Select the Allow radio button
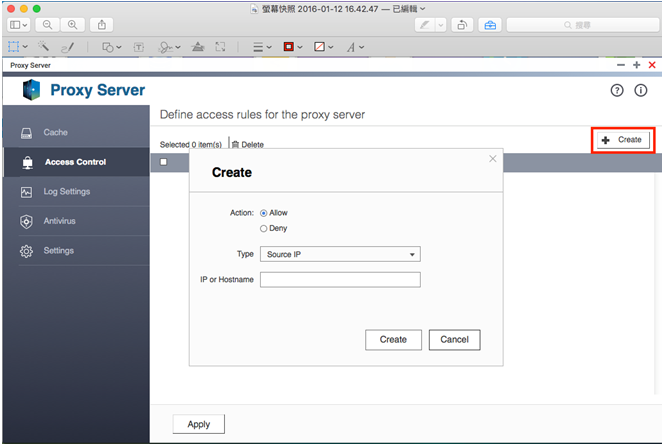 click(264, 213)
